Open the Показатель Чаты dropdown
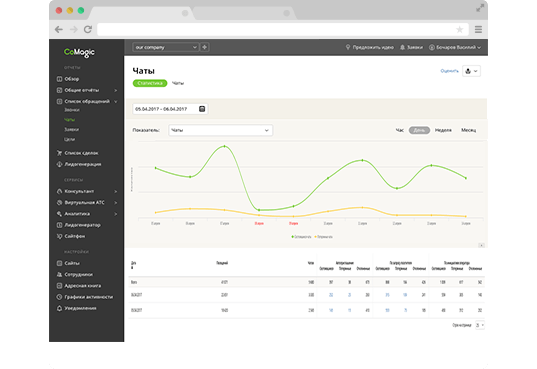The image size is (537, 369). pos(221,130)
